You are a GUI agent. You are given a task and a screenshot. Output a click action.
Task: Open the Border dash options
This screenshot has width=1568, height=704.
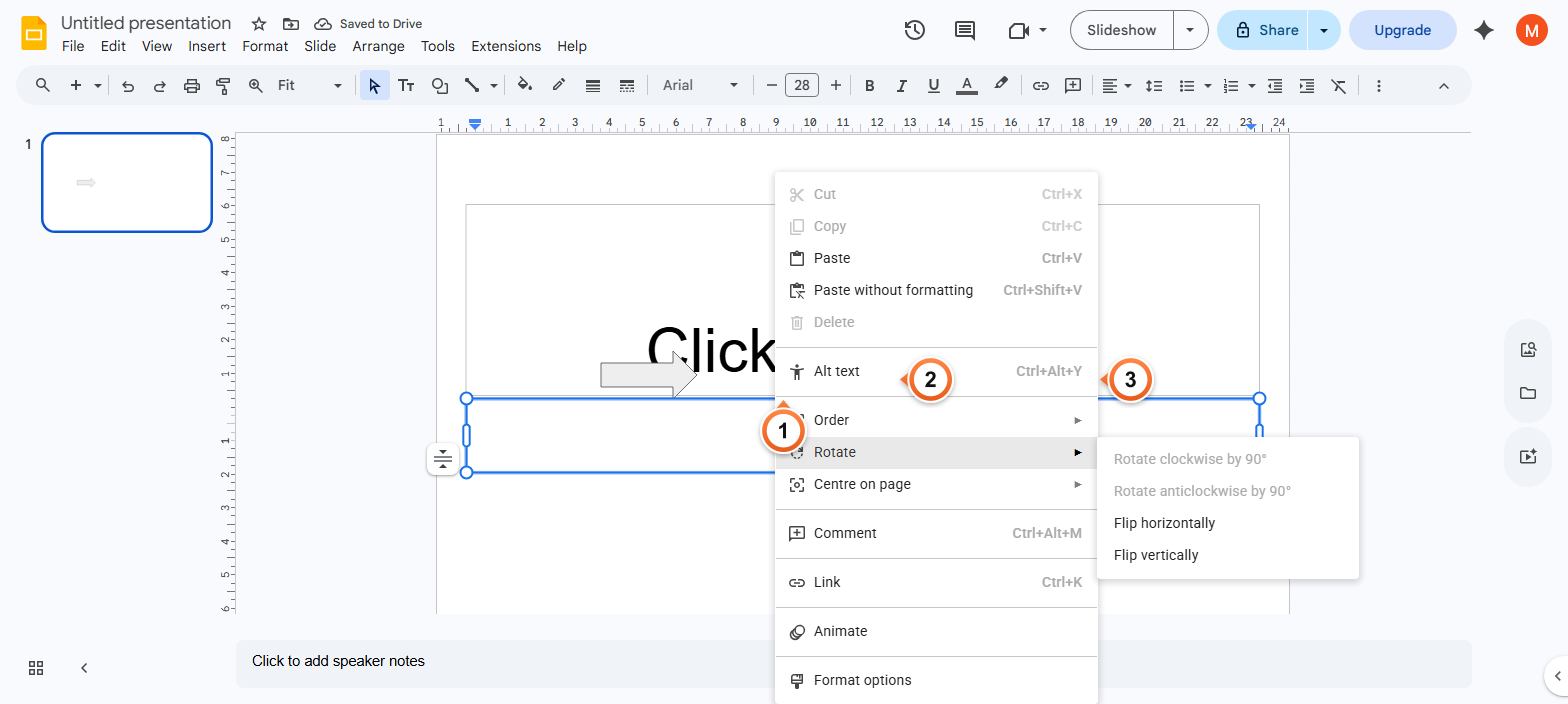pos(627,86)
